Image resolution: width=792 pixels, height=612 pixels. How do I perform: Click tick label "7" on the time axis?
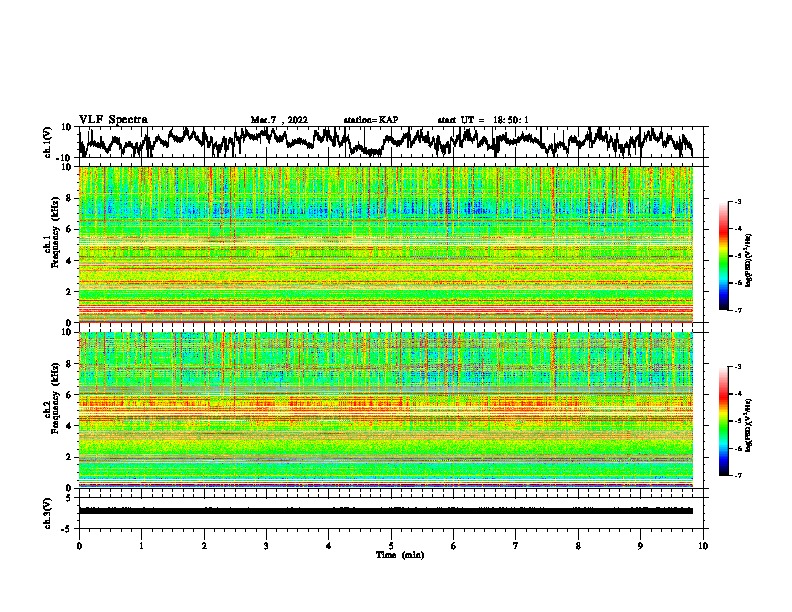pyautogui.click(x=516, y=546)
